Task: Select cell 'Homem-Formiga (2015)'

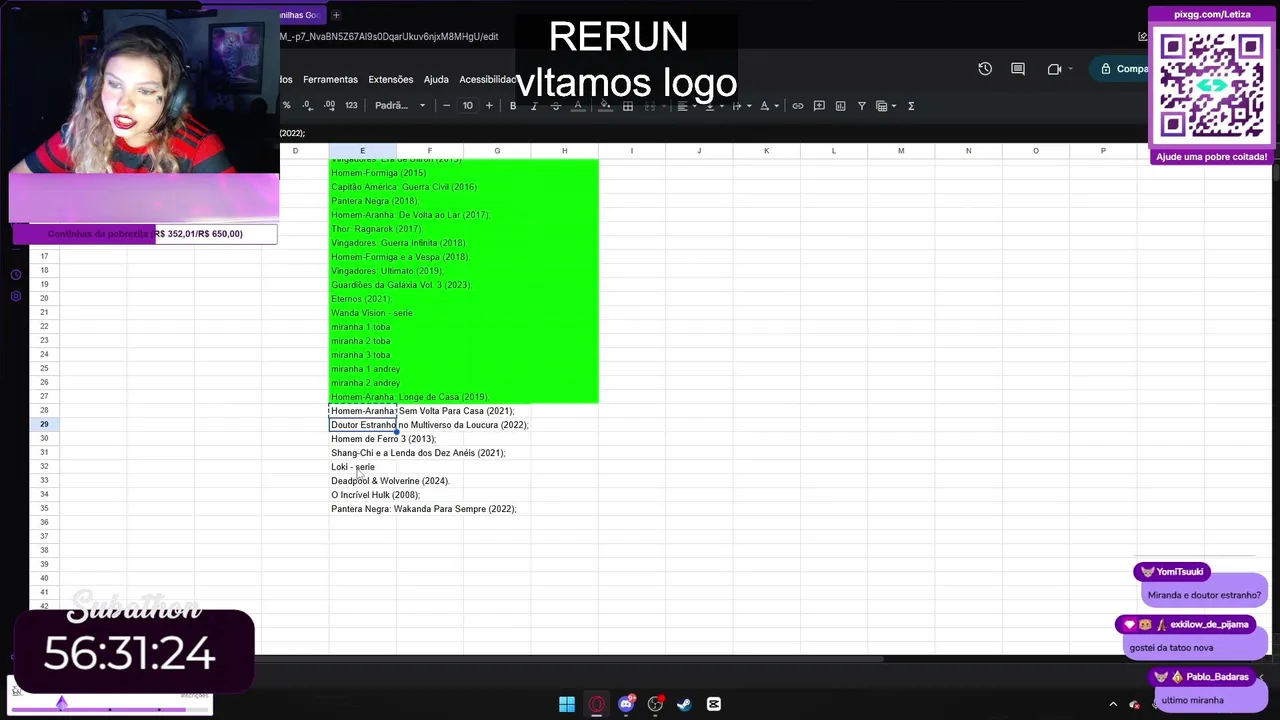Action: click(x=378, y=173)
